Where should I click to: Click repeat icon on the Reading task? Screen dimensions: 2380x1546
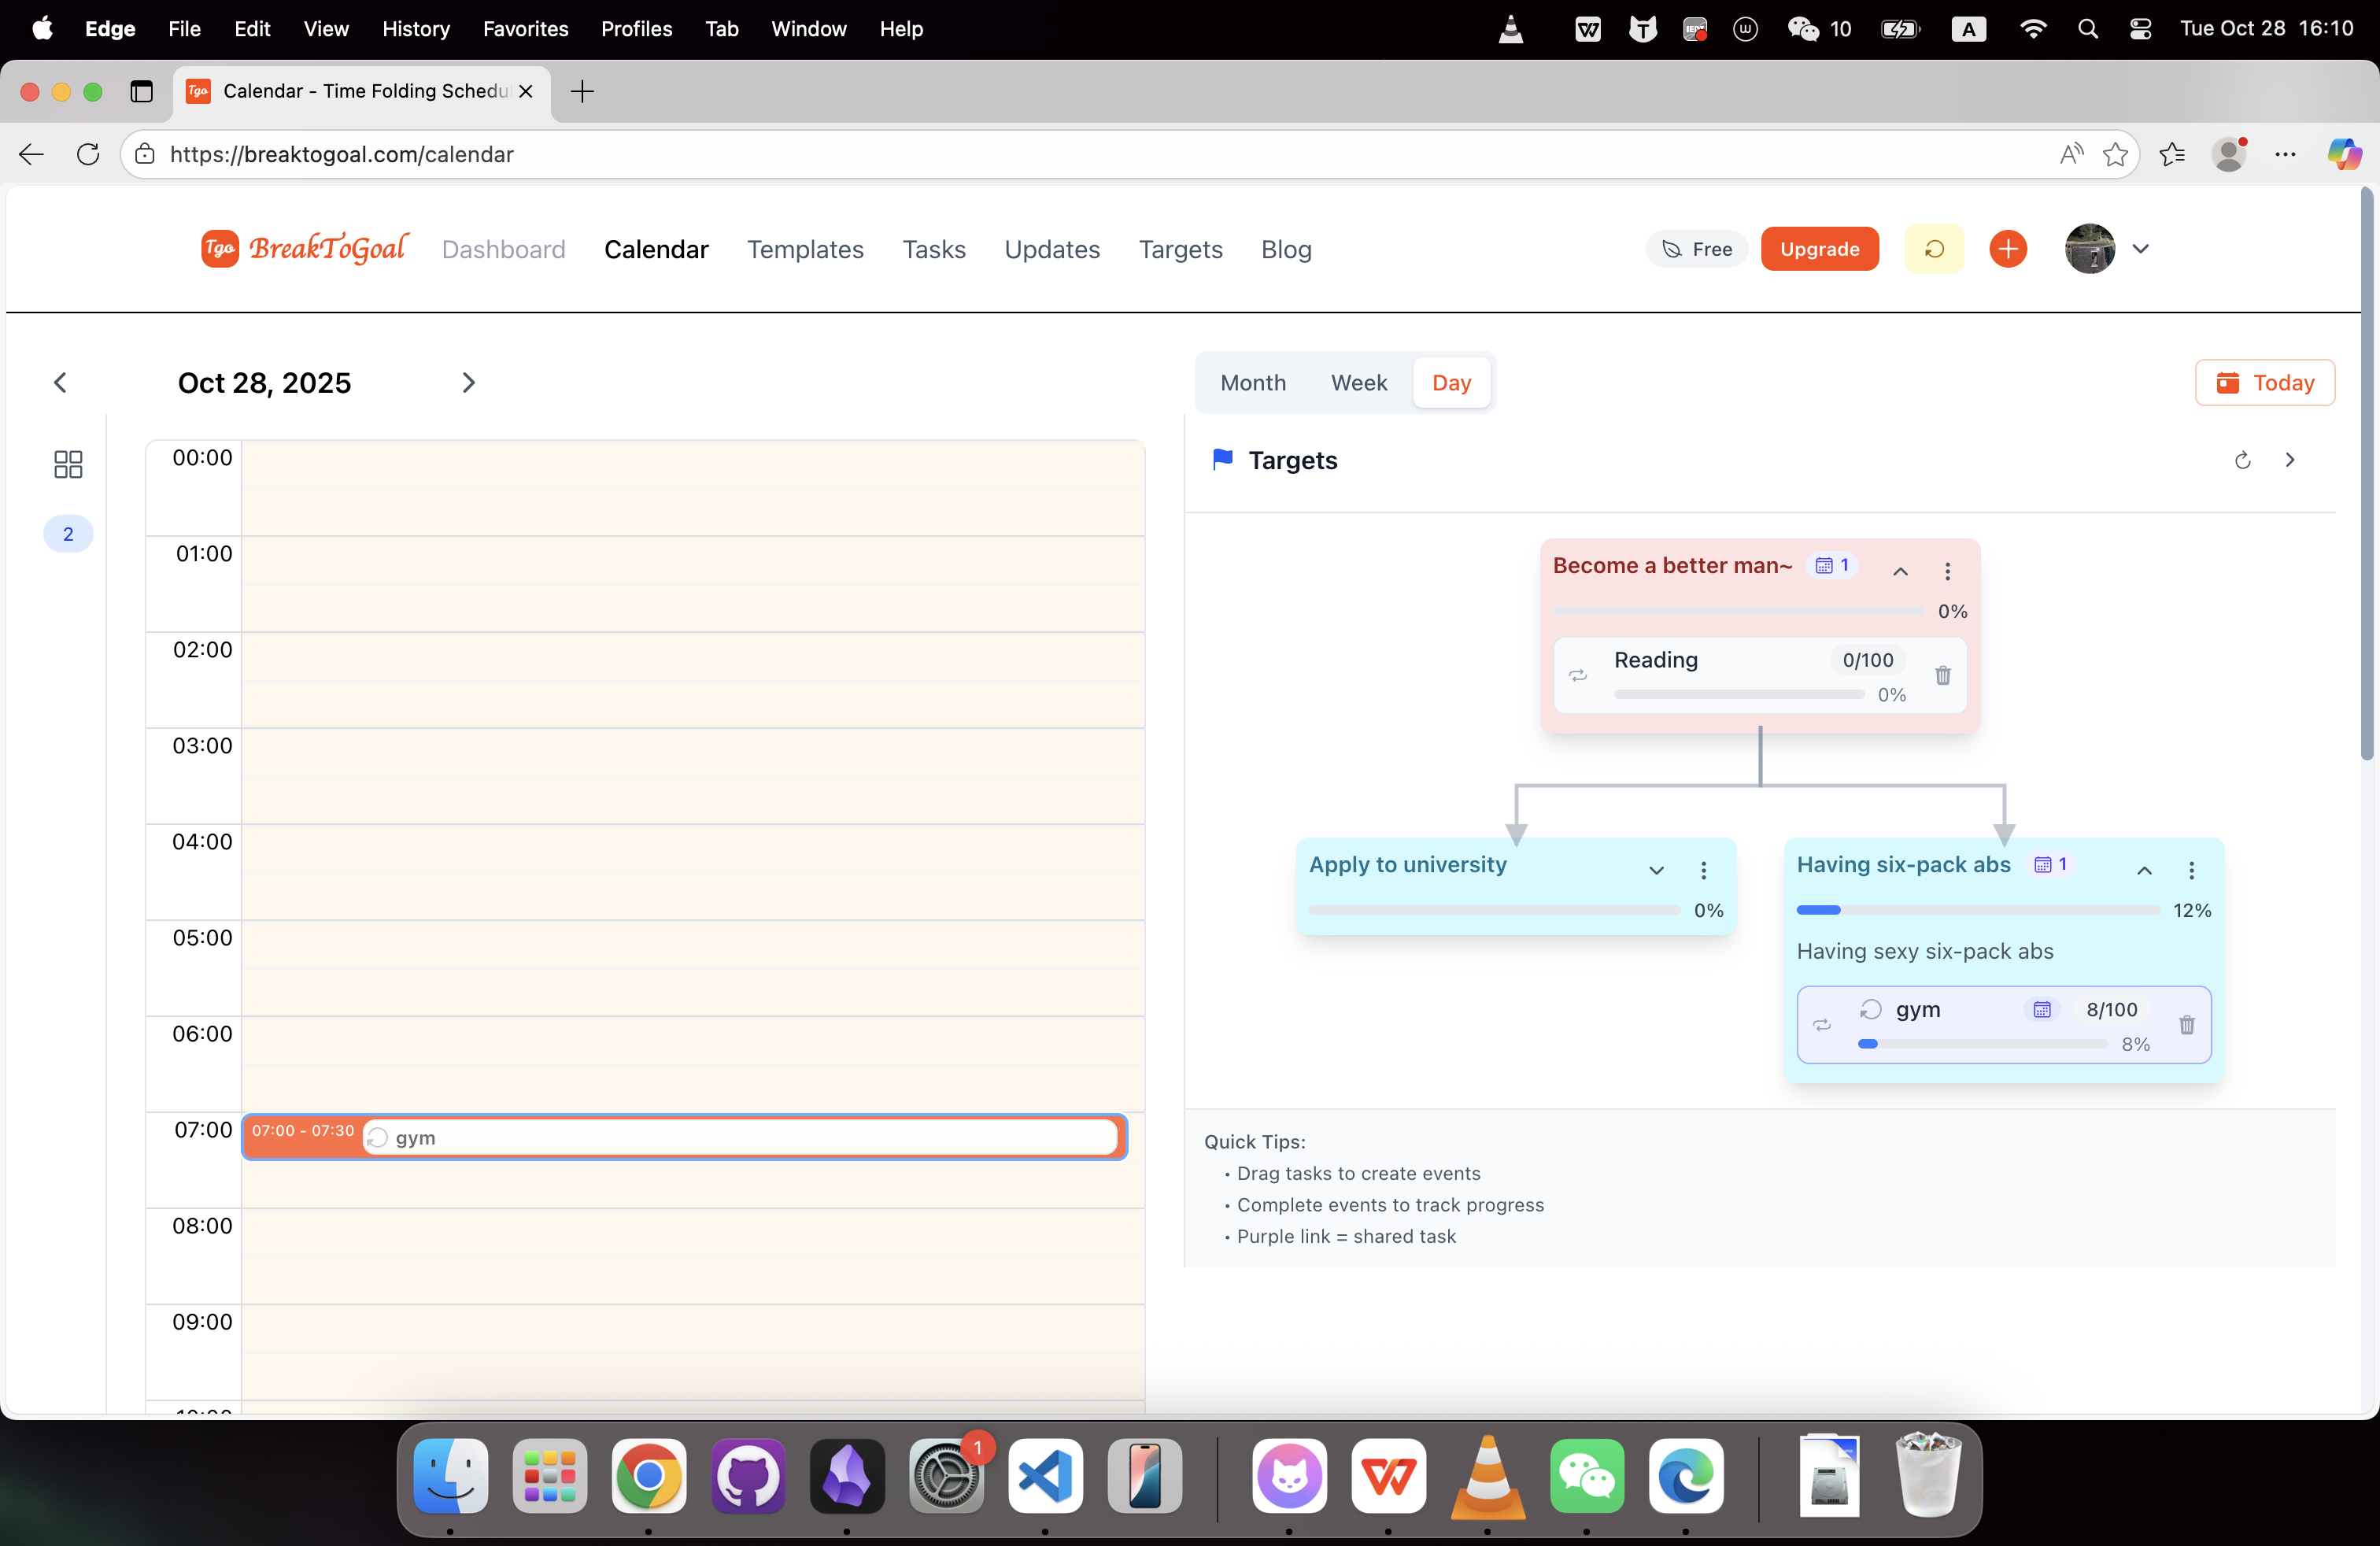pos(1578,676)
